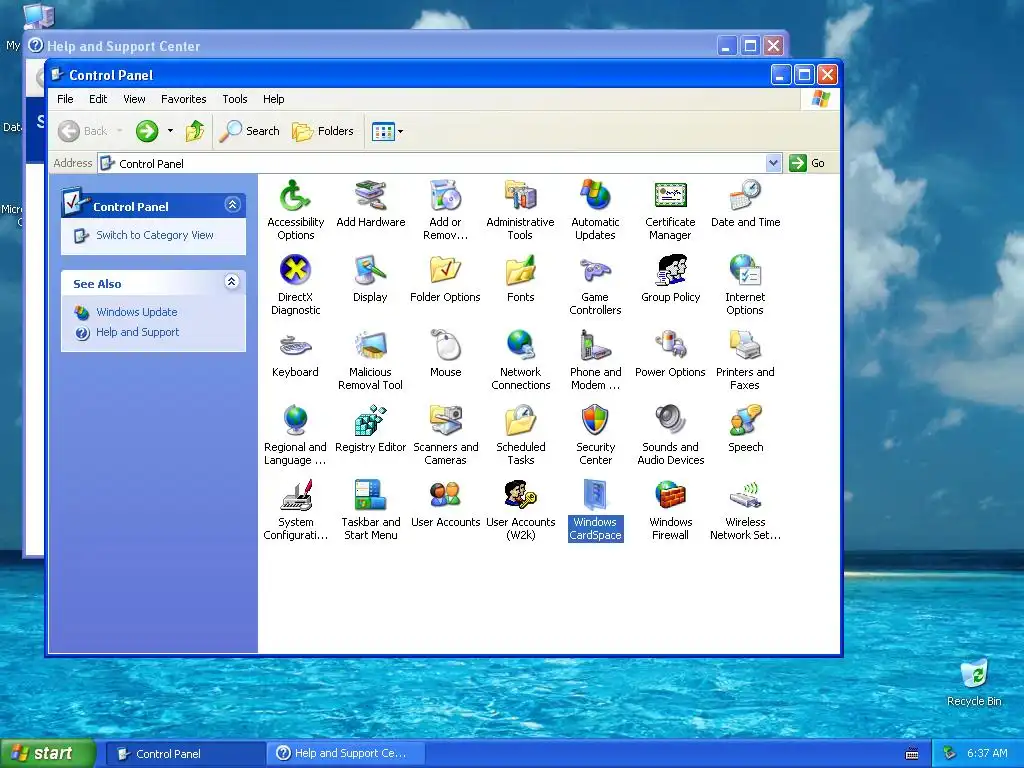The width and height of the screenshot is (1024, 768).
Task: Open Internet Options icon
Action: pos(745,270)
